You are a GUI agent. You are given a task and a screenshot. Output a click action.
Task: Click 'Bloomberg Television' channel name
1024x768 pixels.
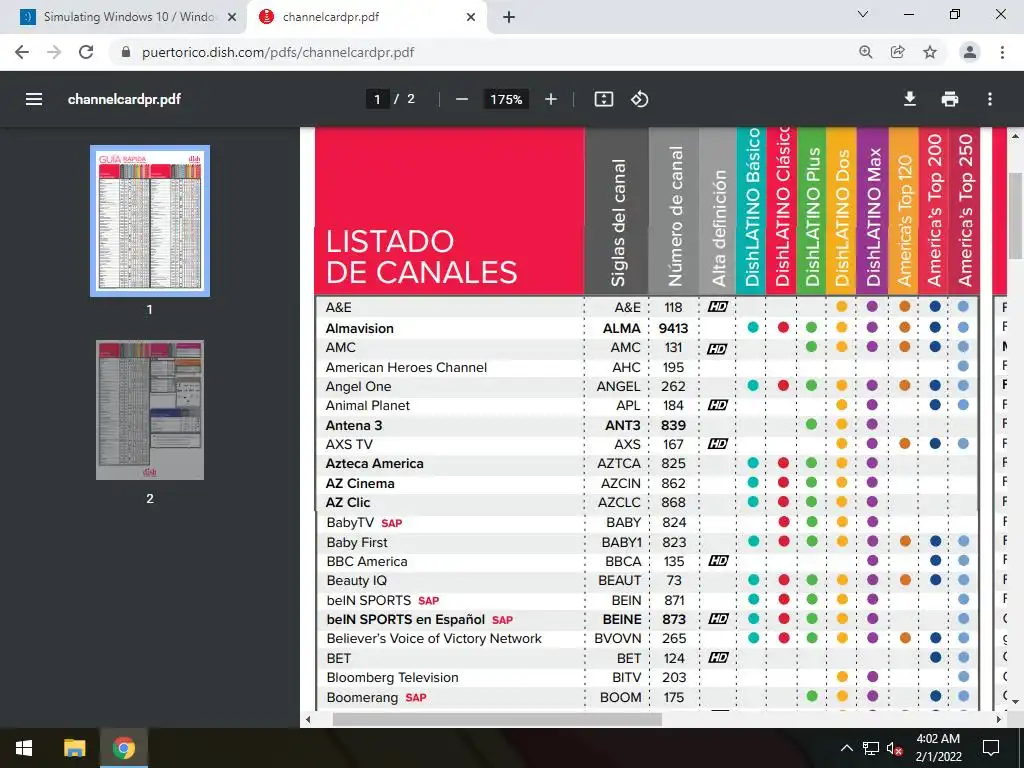pyautogui.click(x=392, y=677)
